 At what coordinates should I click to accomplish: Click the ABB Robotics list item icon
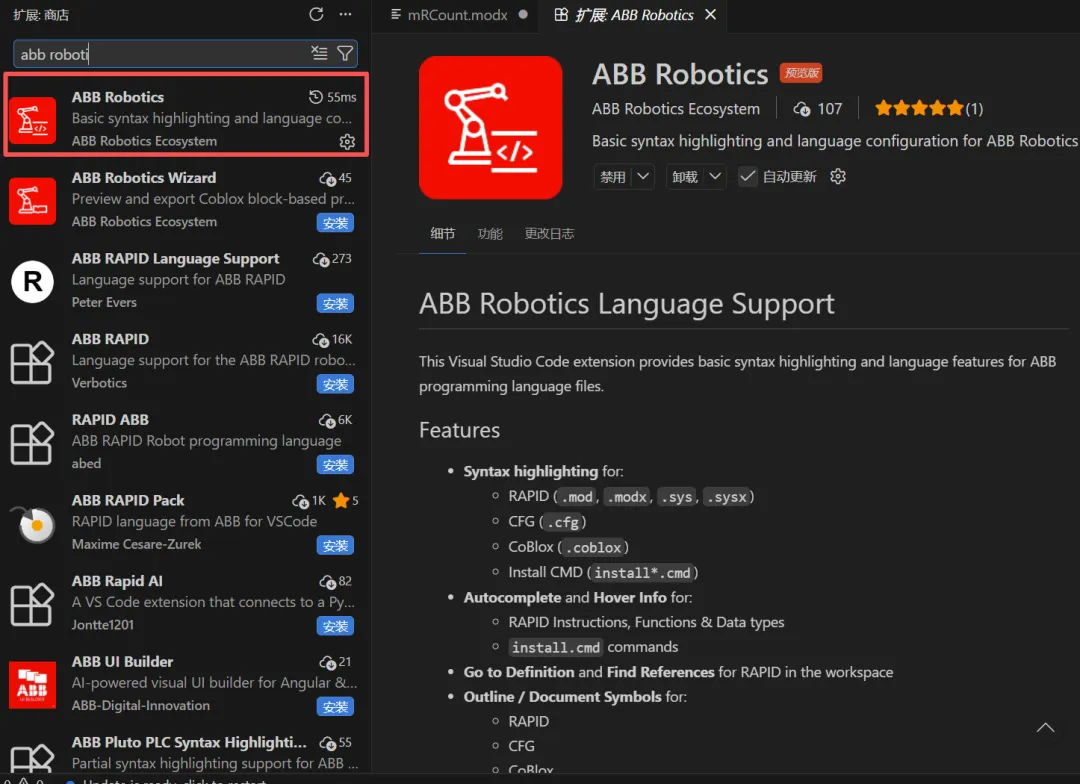coord(32,120)
